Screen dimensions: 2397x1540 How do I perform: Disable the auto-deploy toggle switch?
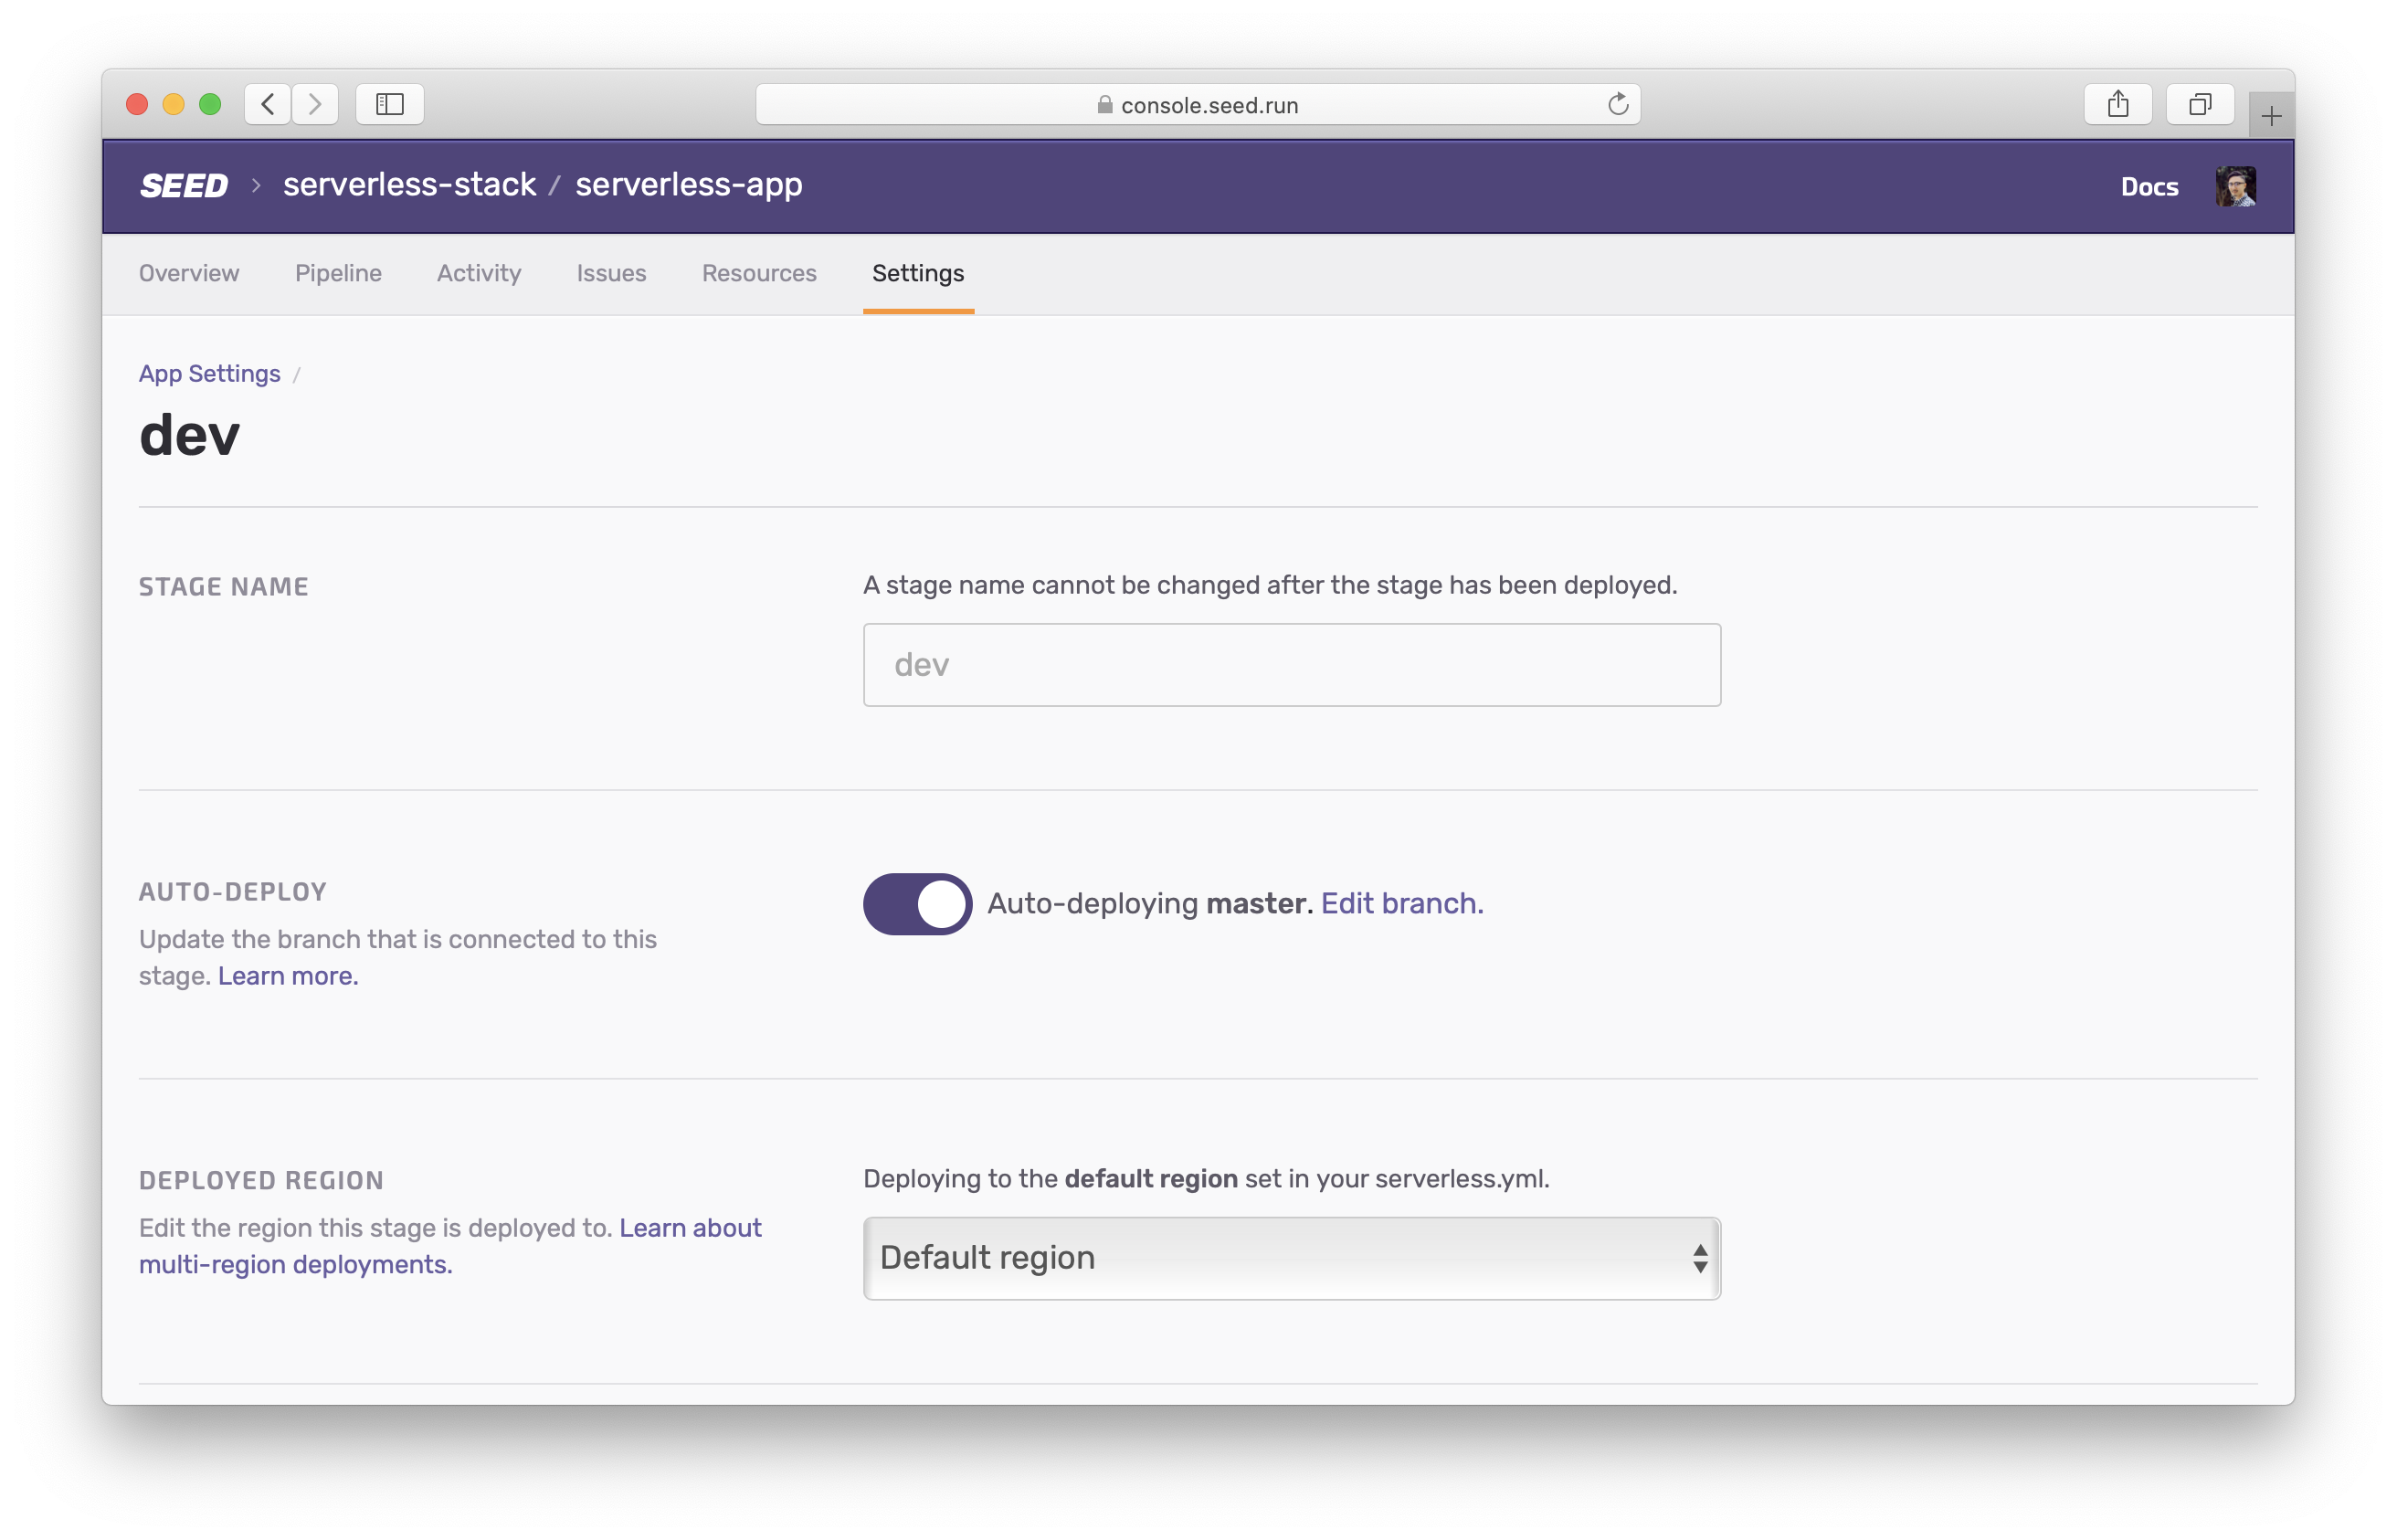tap(917, 904)
